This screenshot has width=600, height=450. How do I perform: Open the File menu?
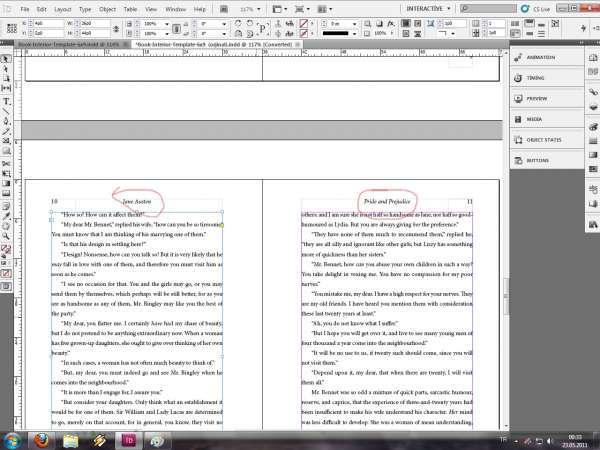tap(24, 9)
